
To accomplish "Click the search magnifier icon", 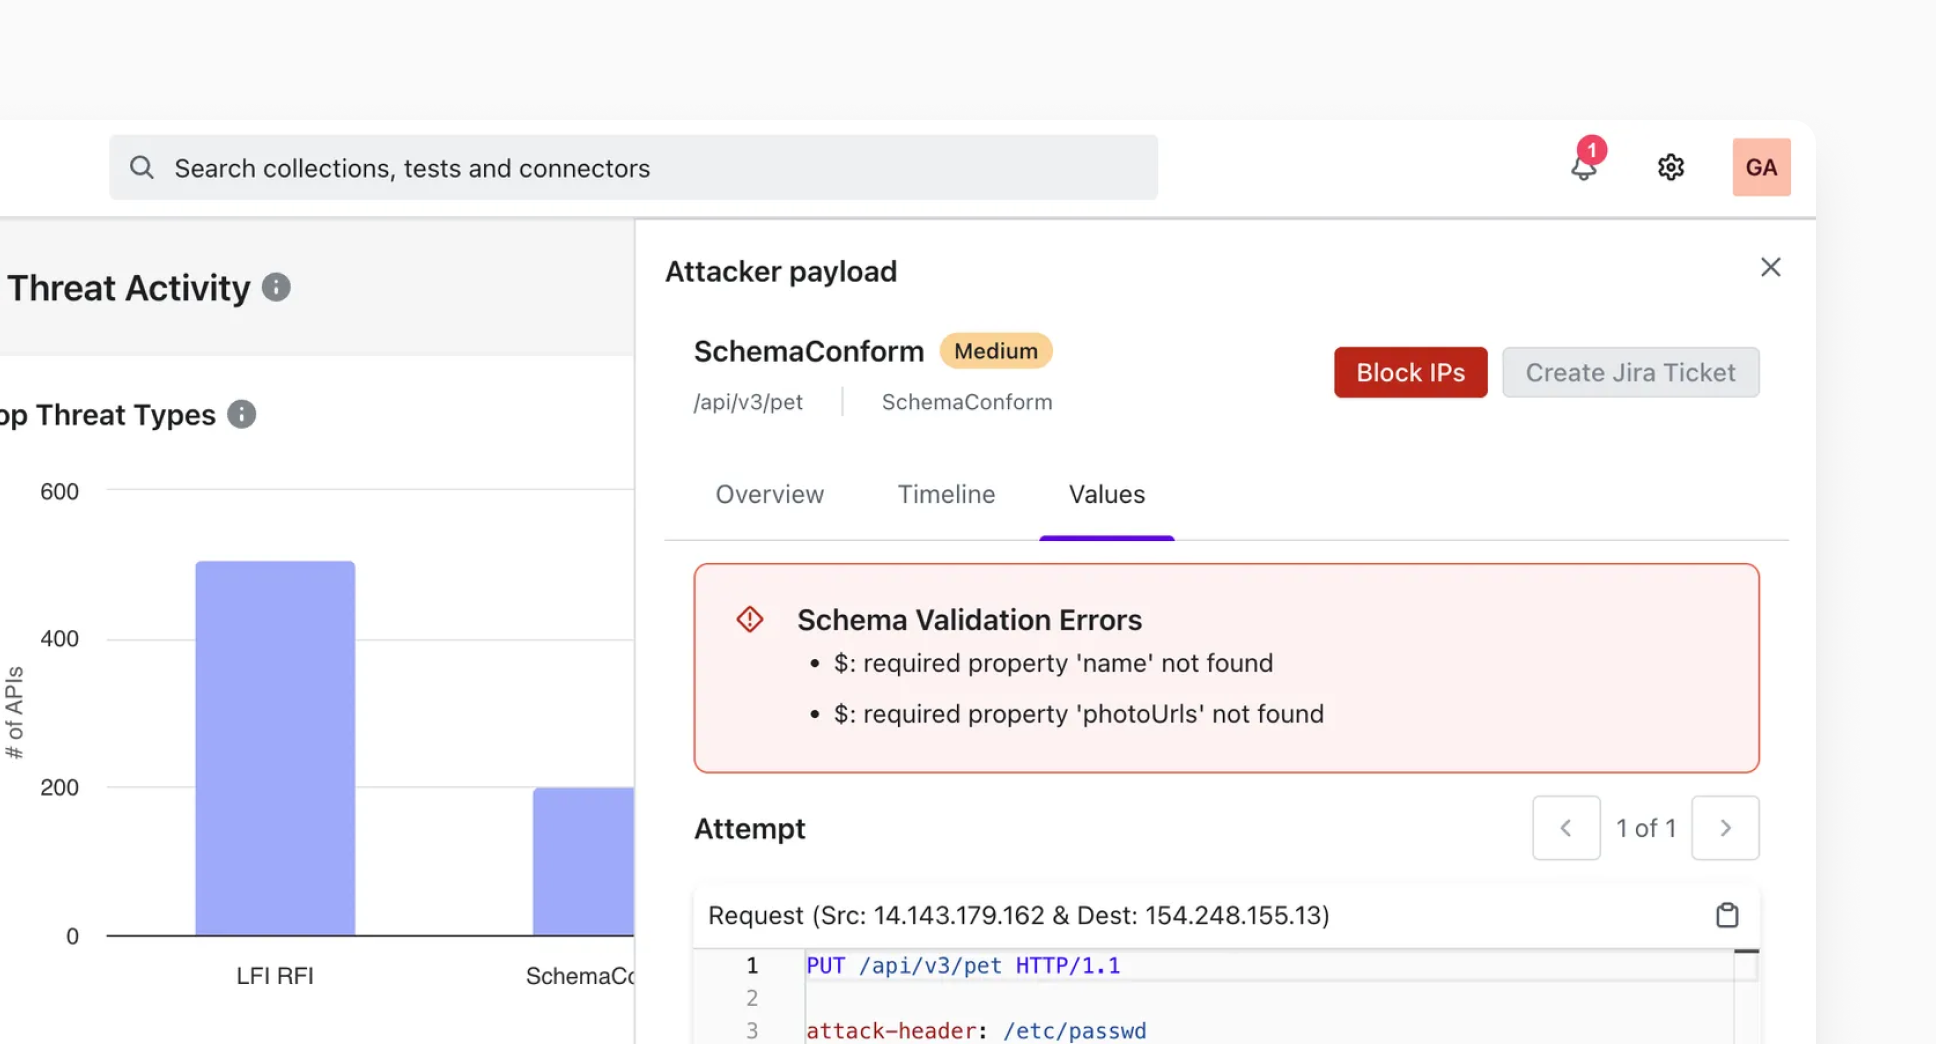I will [x=142, y=167].
